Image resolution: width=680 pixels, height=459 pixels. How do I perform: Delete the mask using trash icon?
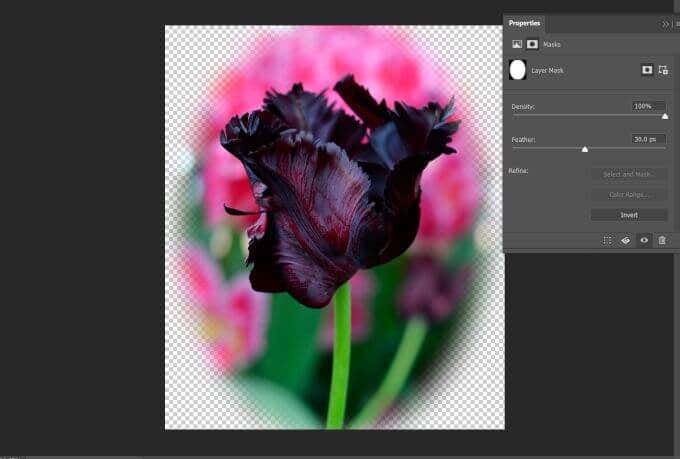(x=662, y=240)
